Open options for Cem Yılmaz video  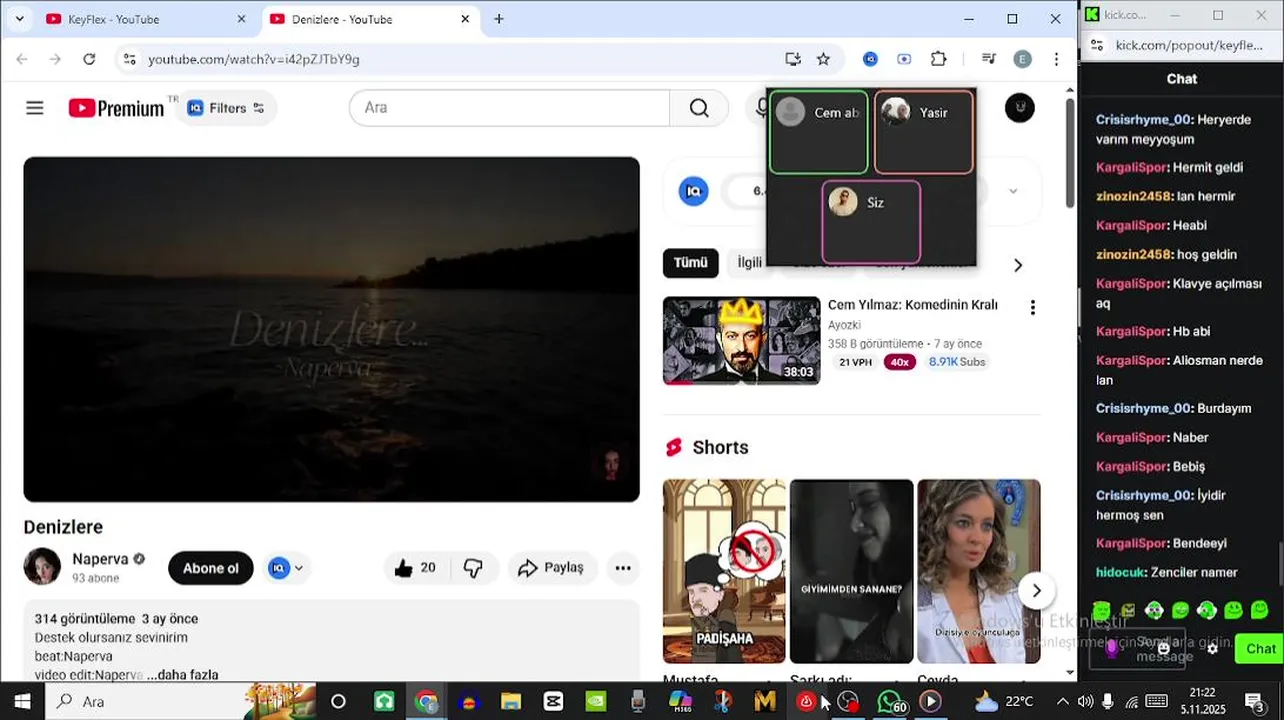click(x=1032, y=307)
